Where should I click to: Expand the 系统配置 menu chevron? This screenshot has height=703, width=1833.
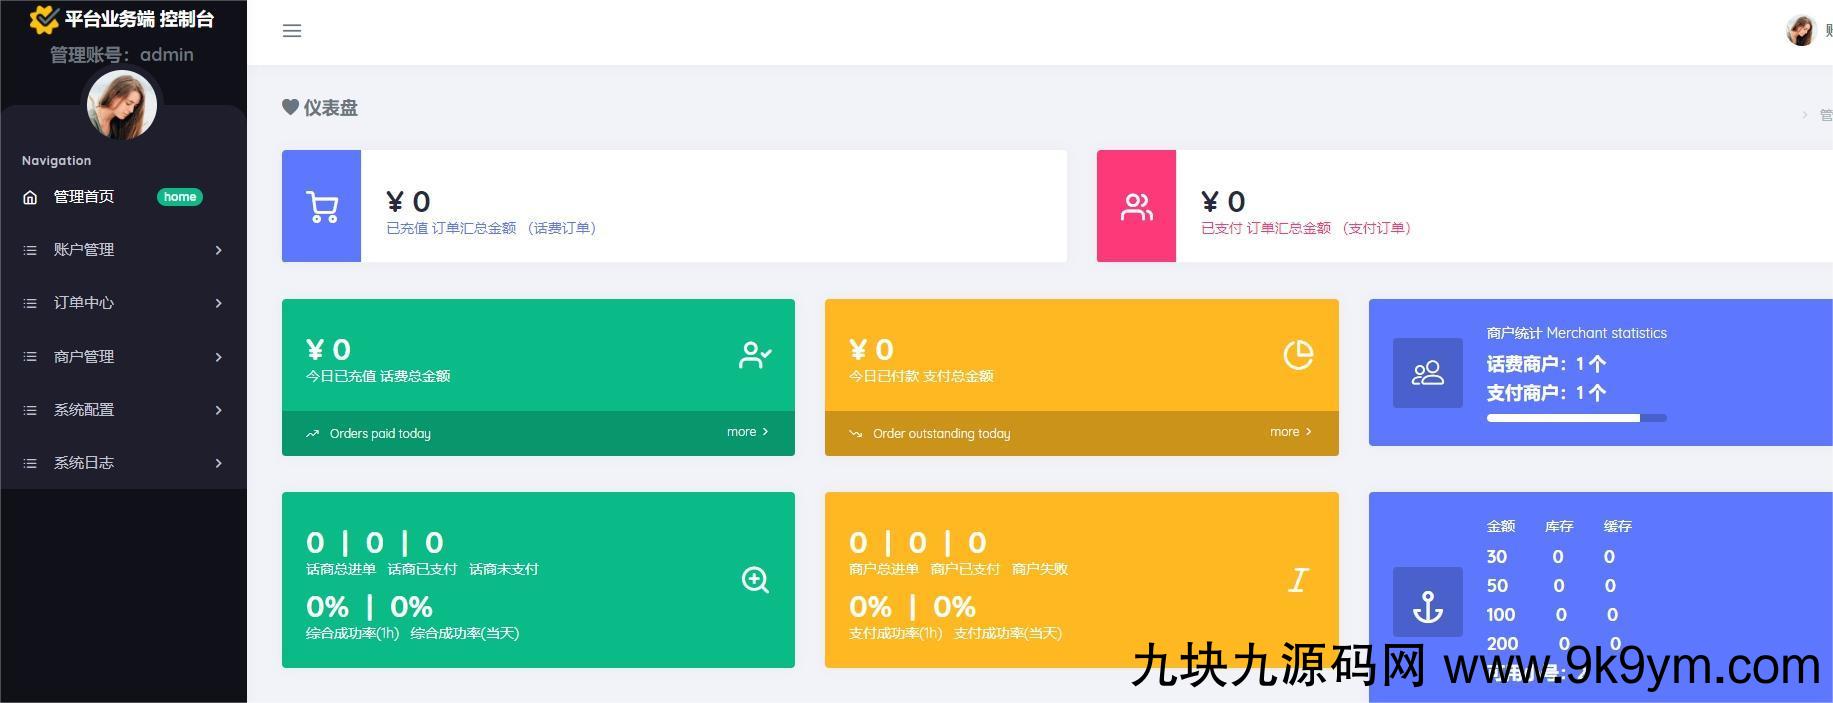pos(218,410)
